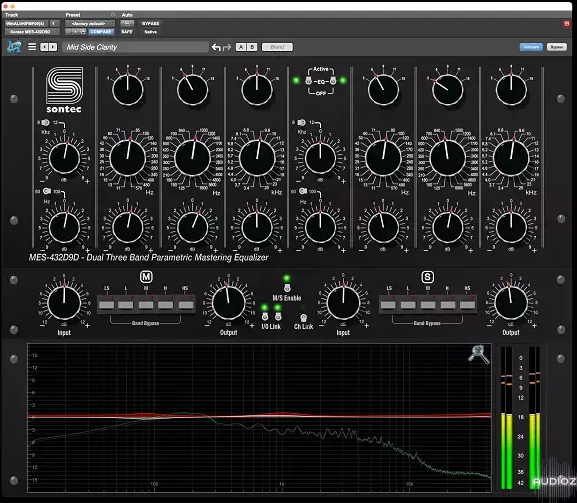Click the Mid Output gain knob
The image size is (577, 503).
tap(229, 303)
